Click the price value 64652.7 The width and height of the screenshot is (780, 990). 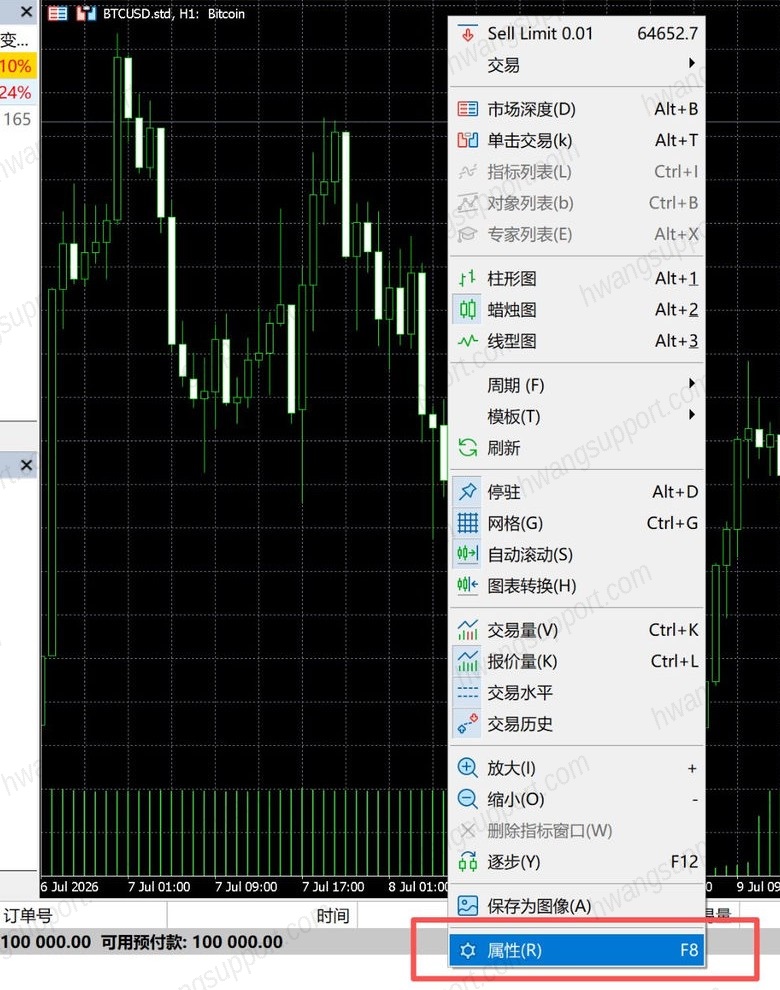click(668, 33)
